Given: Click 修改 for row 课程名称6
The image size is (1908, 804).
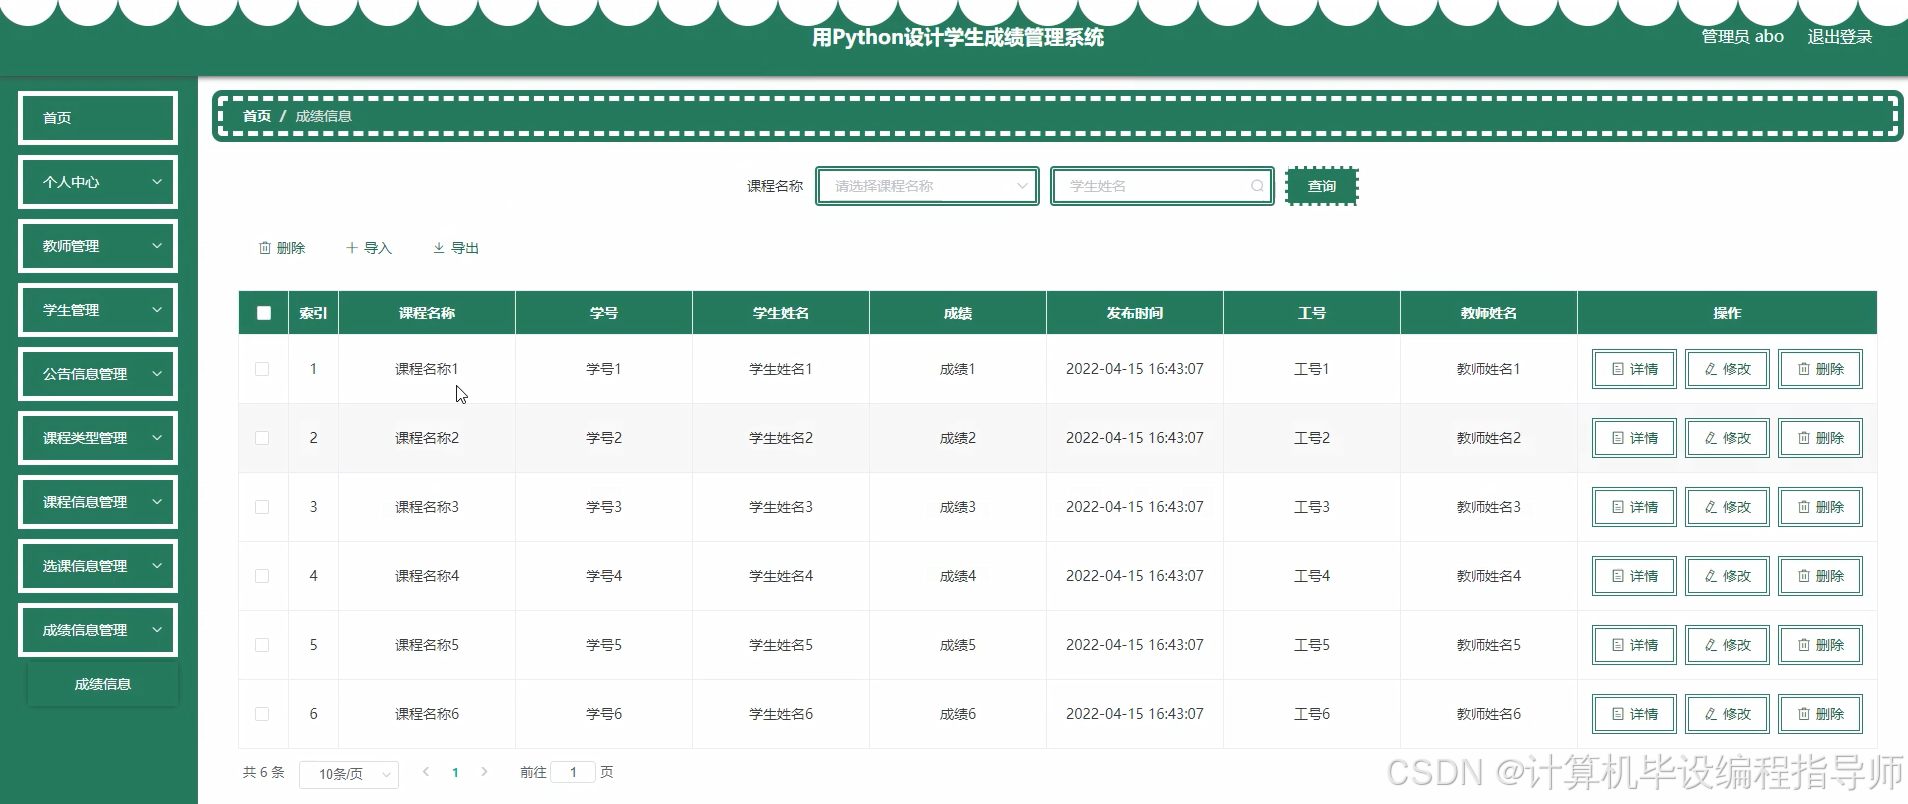Looking at the screenshot, I should (1727, 714).
